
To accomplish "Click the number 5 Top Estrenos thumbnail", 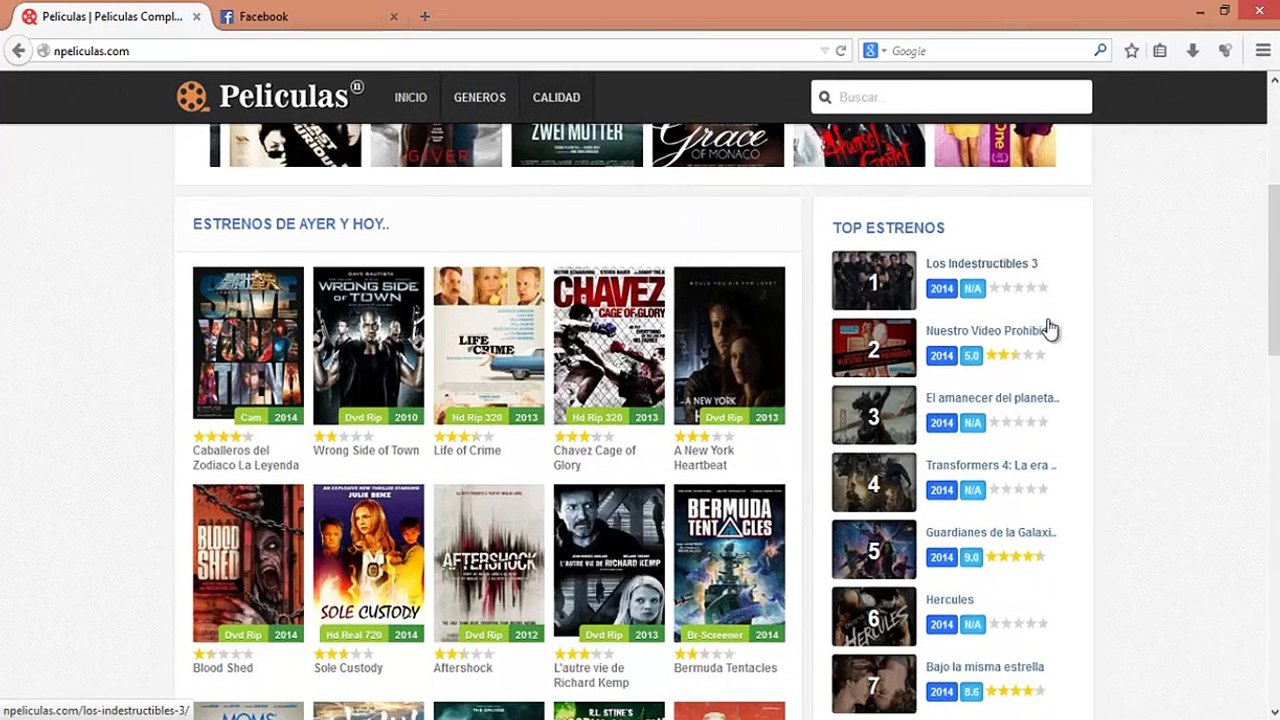I will tap(874, 550).
